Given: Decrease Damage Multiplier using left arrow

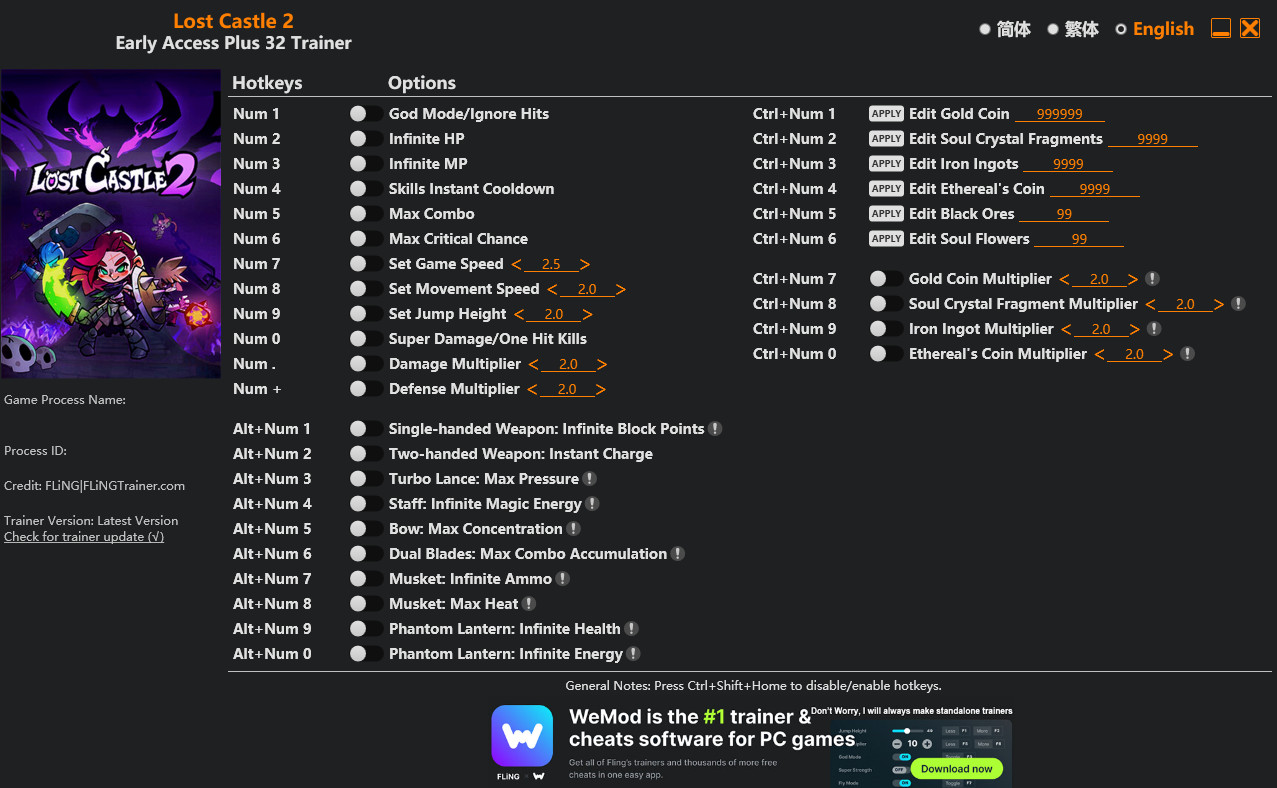Looking at the screenshot, I should 534,364.
